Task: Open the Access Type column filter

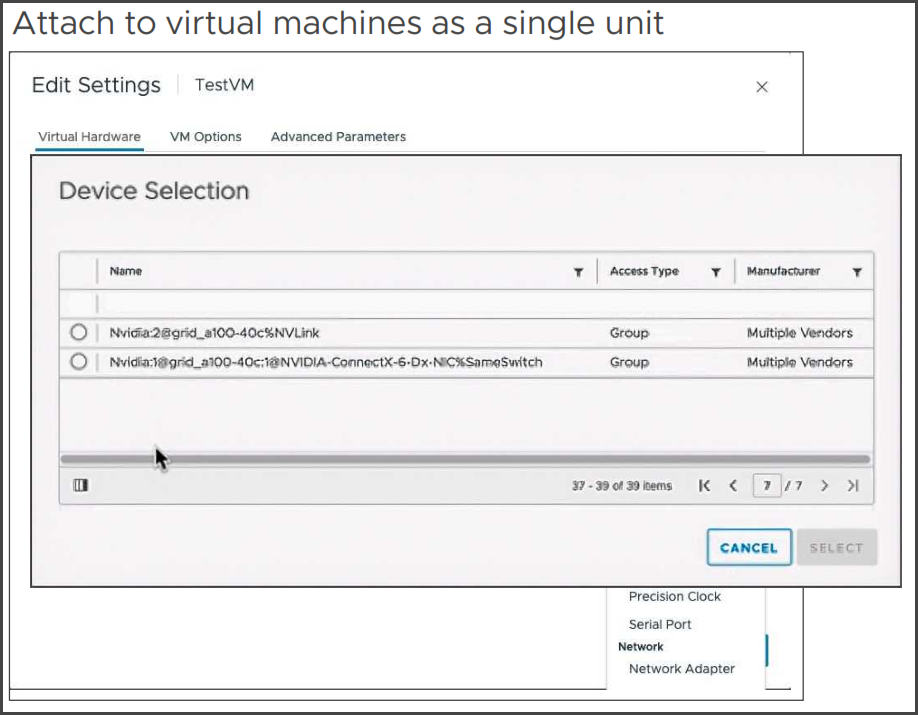Action: (x=715, y=272)
